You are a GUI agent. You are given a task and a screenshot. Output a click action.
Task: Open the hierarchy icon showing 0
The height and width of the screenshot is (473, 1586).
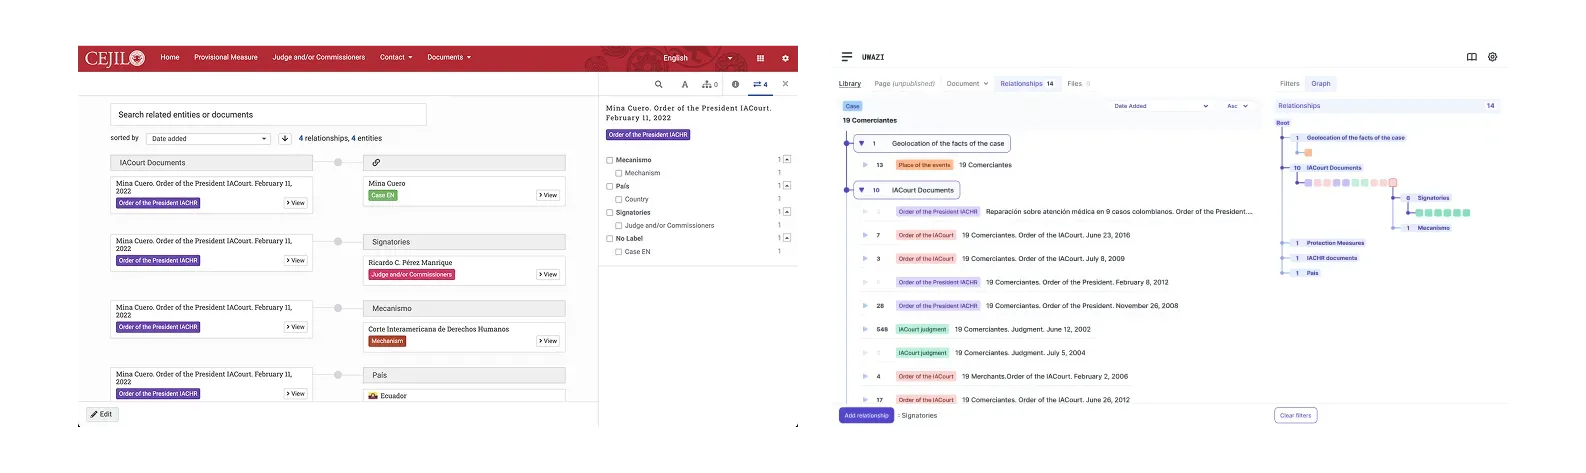[710, 84]
